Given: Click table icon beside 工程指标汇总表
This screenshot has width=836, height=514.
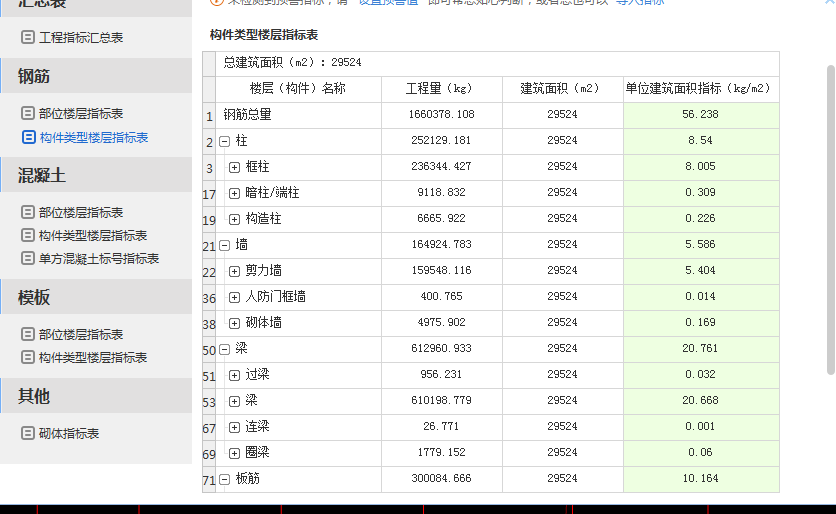Looking at the screenshot, I should pos(28,37).
